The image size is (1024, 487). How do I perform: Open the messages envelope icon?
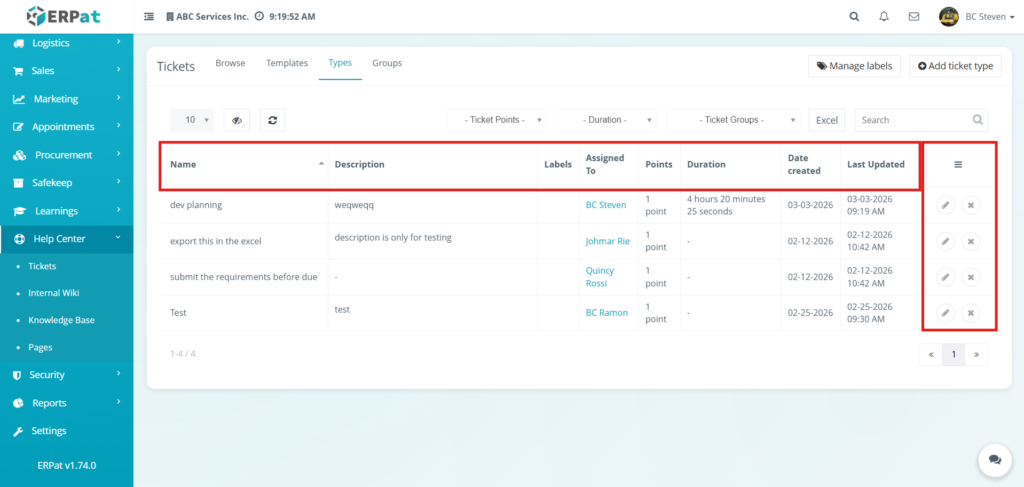[913, 17]
